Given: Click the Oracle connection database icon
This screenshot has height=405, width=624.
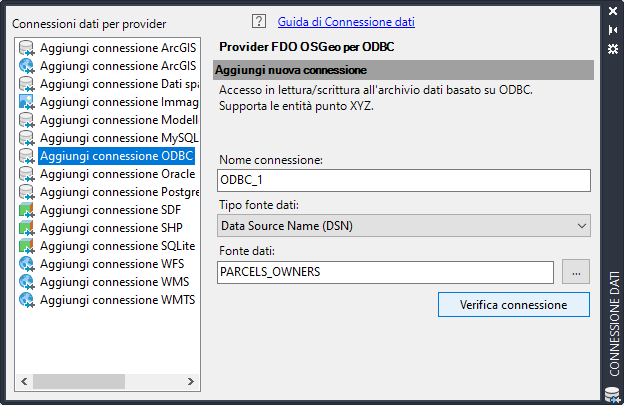Looking at the screenshot, I should [x=26, y=174].
